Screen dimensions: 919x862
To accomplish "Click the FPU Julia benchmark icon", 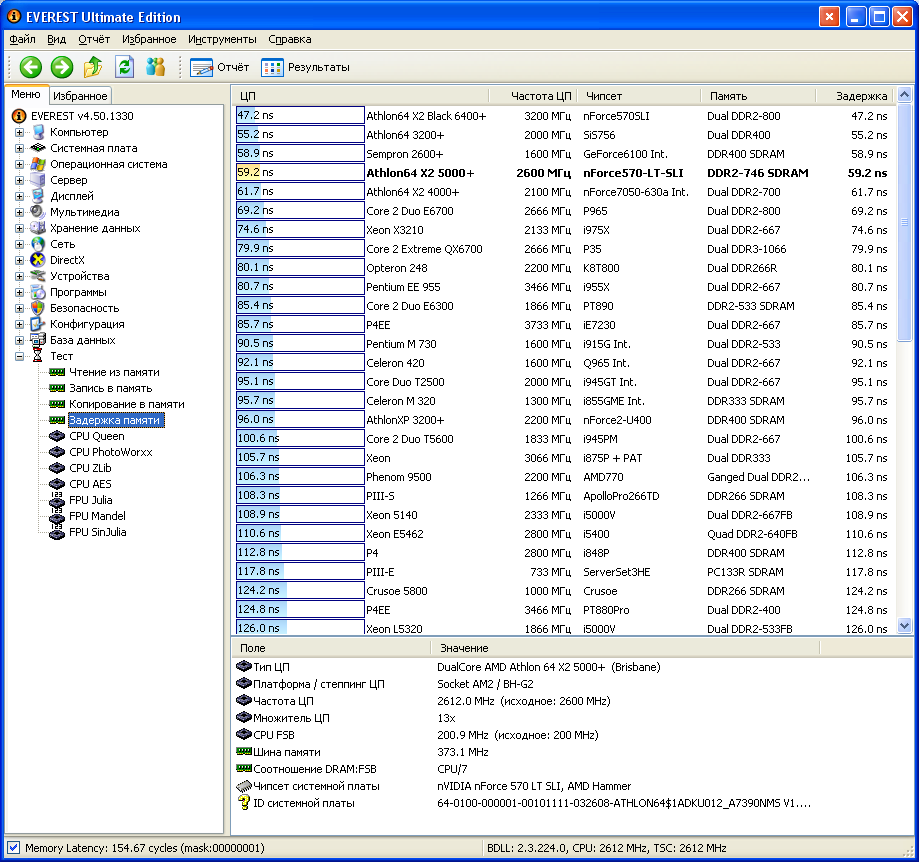I will 57,500.
